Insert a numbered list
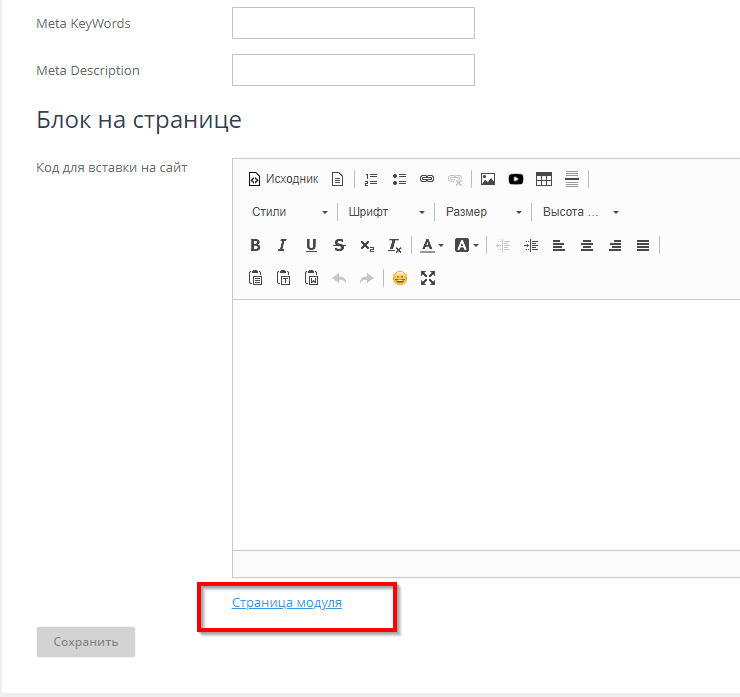 (x=371, y=179)
